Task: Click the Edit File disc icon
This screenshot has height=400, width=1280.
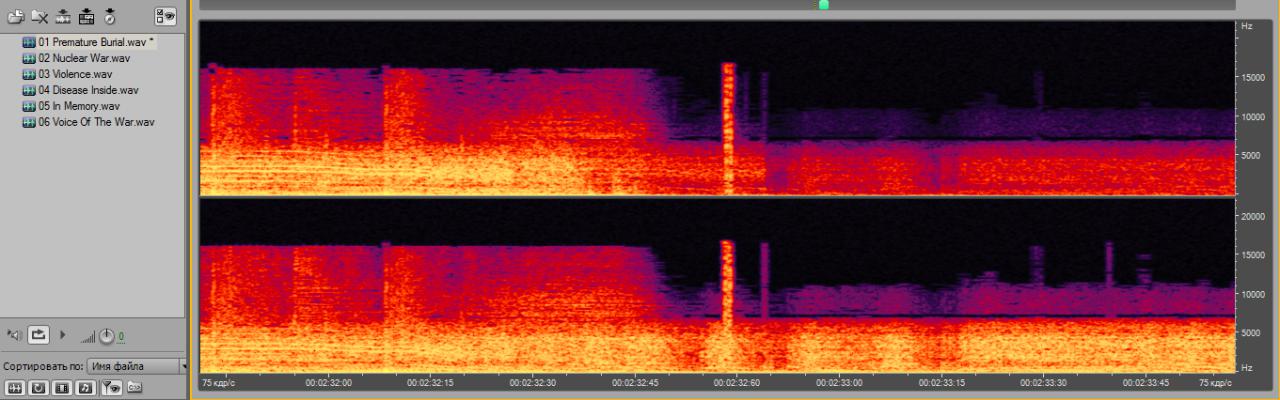Action: [109, 16]
